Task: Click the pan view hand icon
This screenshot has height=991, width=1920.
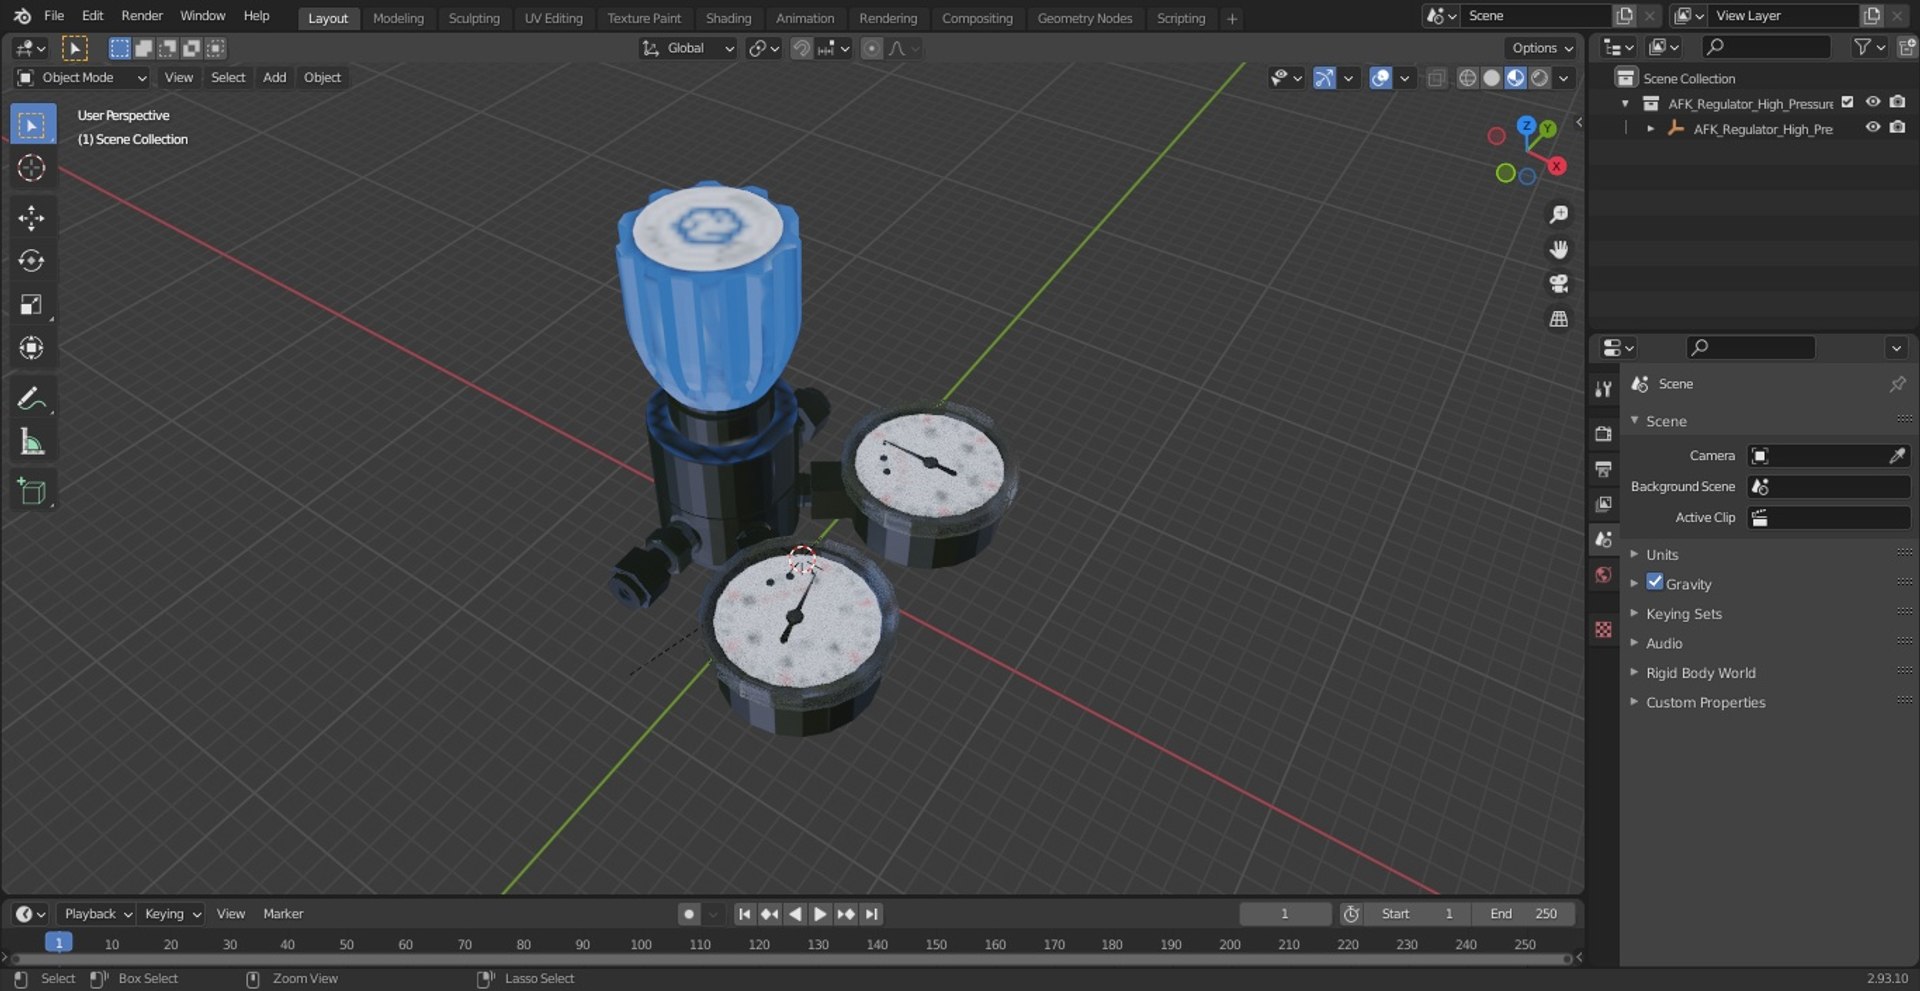Action: 1558,249
